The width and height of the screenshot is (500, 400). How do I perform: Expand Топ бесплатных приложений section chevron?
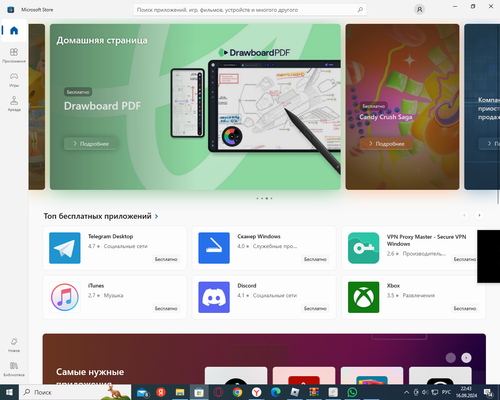(x=156, y=216)
